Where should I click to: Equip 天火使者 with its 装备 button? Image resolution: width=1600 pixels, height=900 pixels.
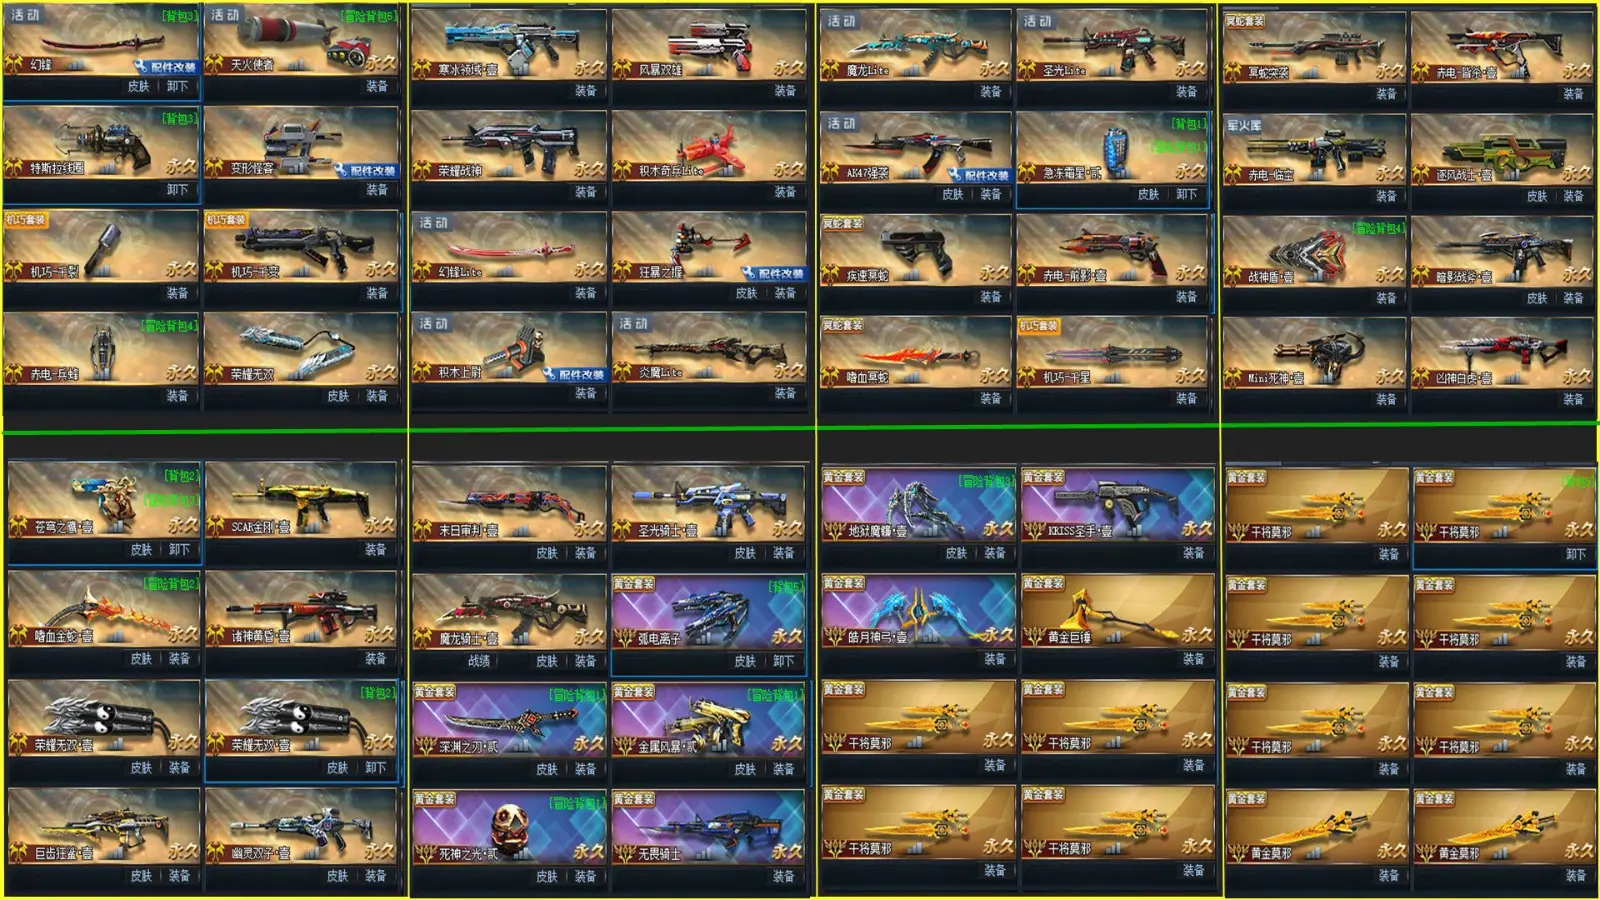376,86
